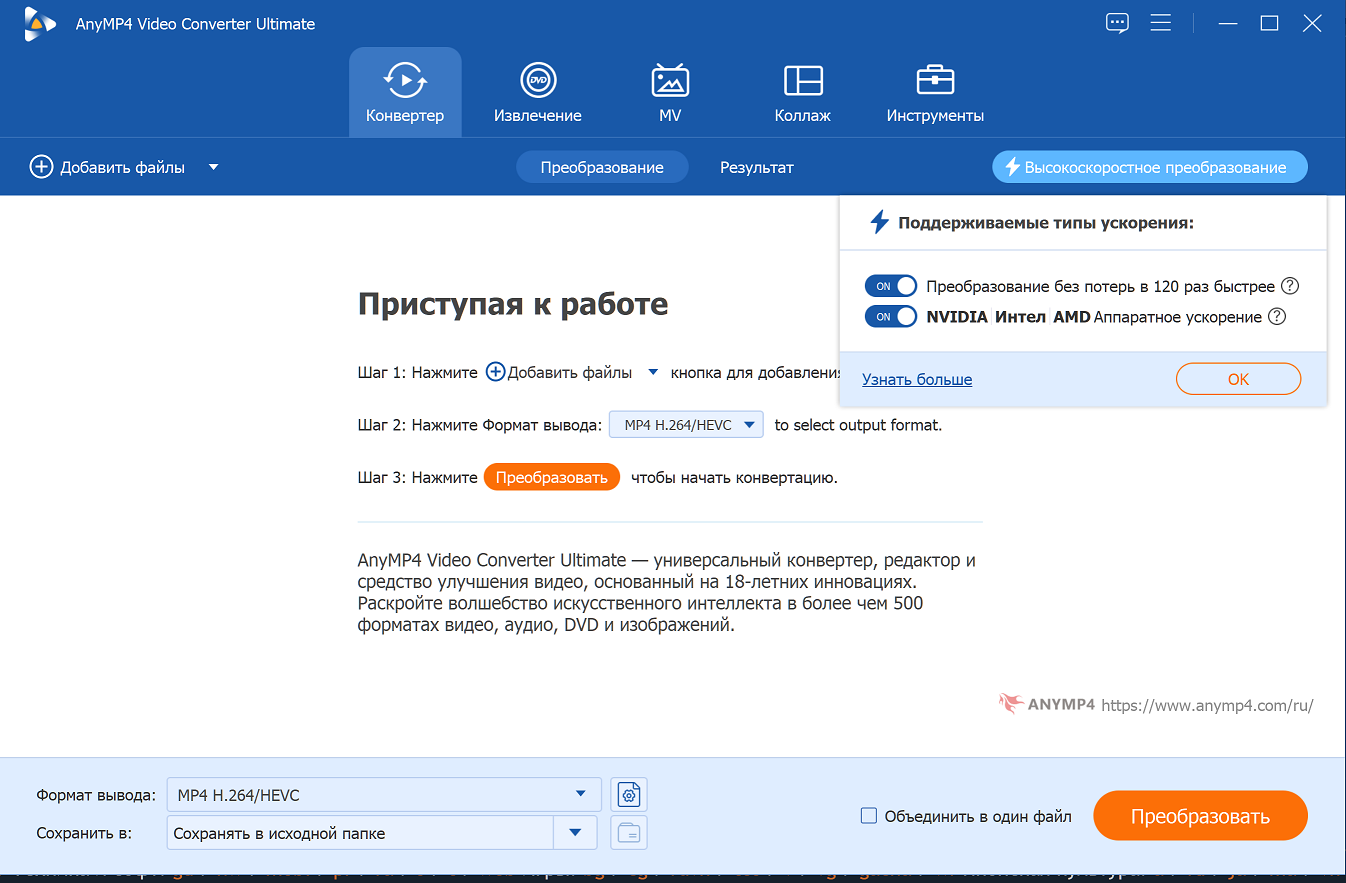Click the Формат вывода: label at bottom
The height and width of the screenshot is (883, 1346).
(x=96, y=795)
